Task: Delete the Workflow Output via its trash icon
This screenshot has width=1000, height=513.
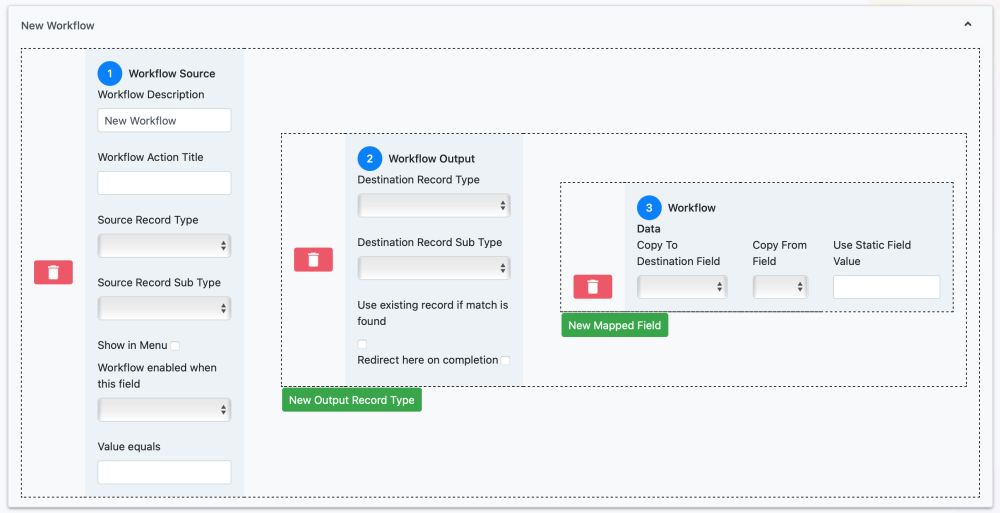Action: tap(313, 260)
